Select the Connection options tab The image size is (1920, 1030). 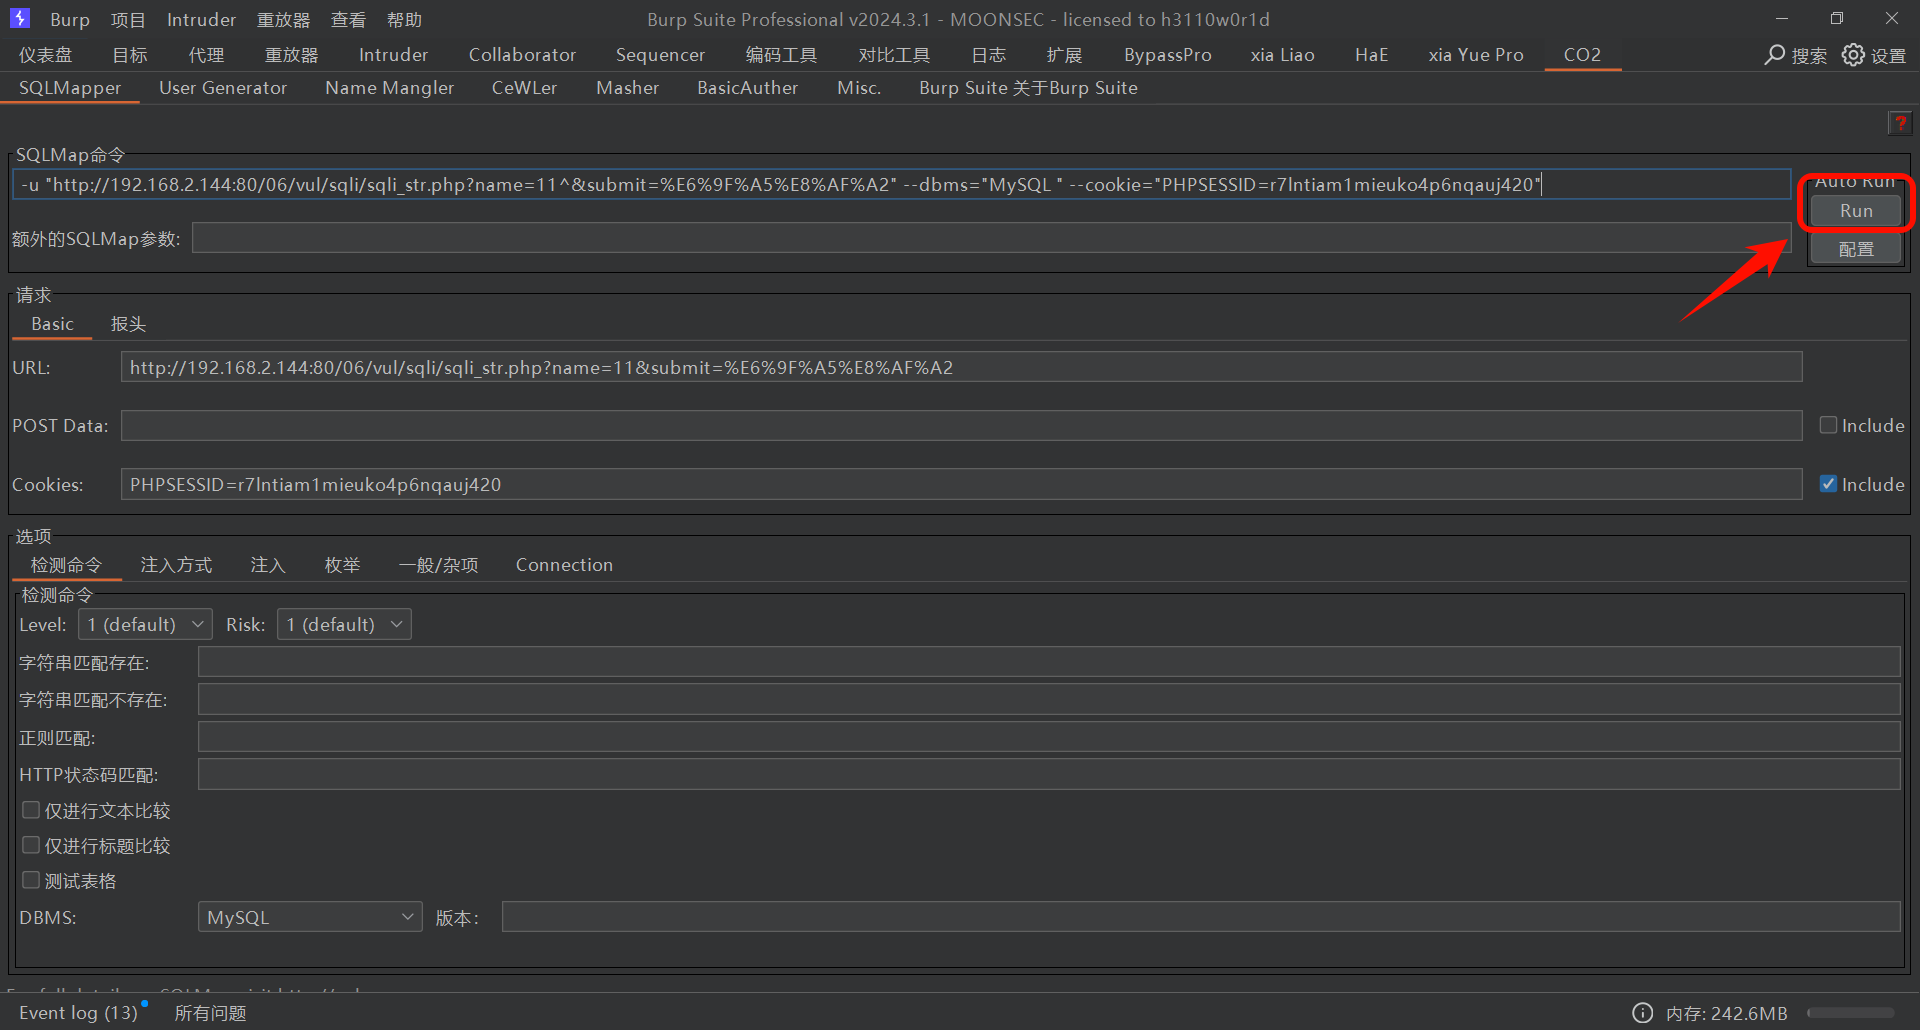tap(564, 565)
